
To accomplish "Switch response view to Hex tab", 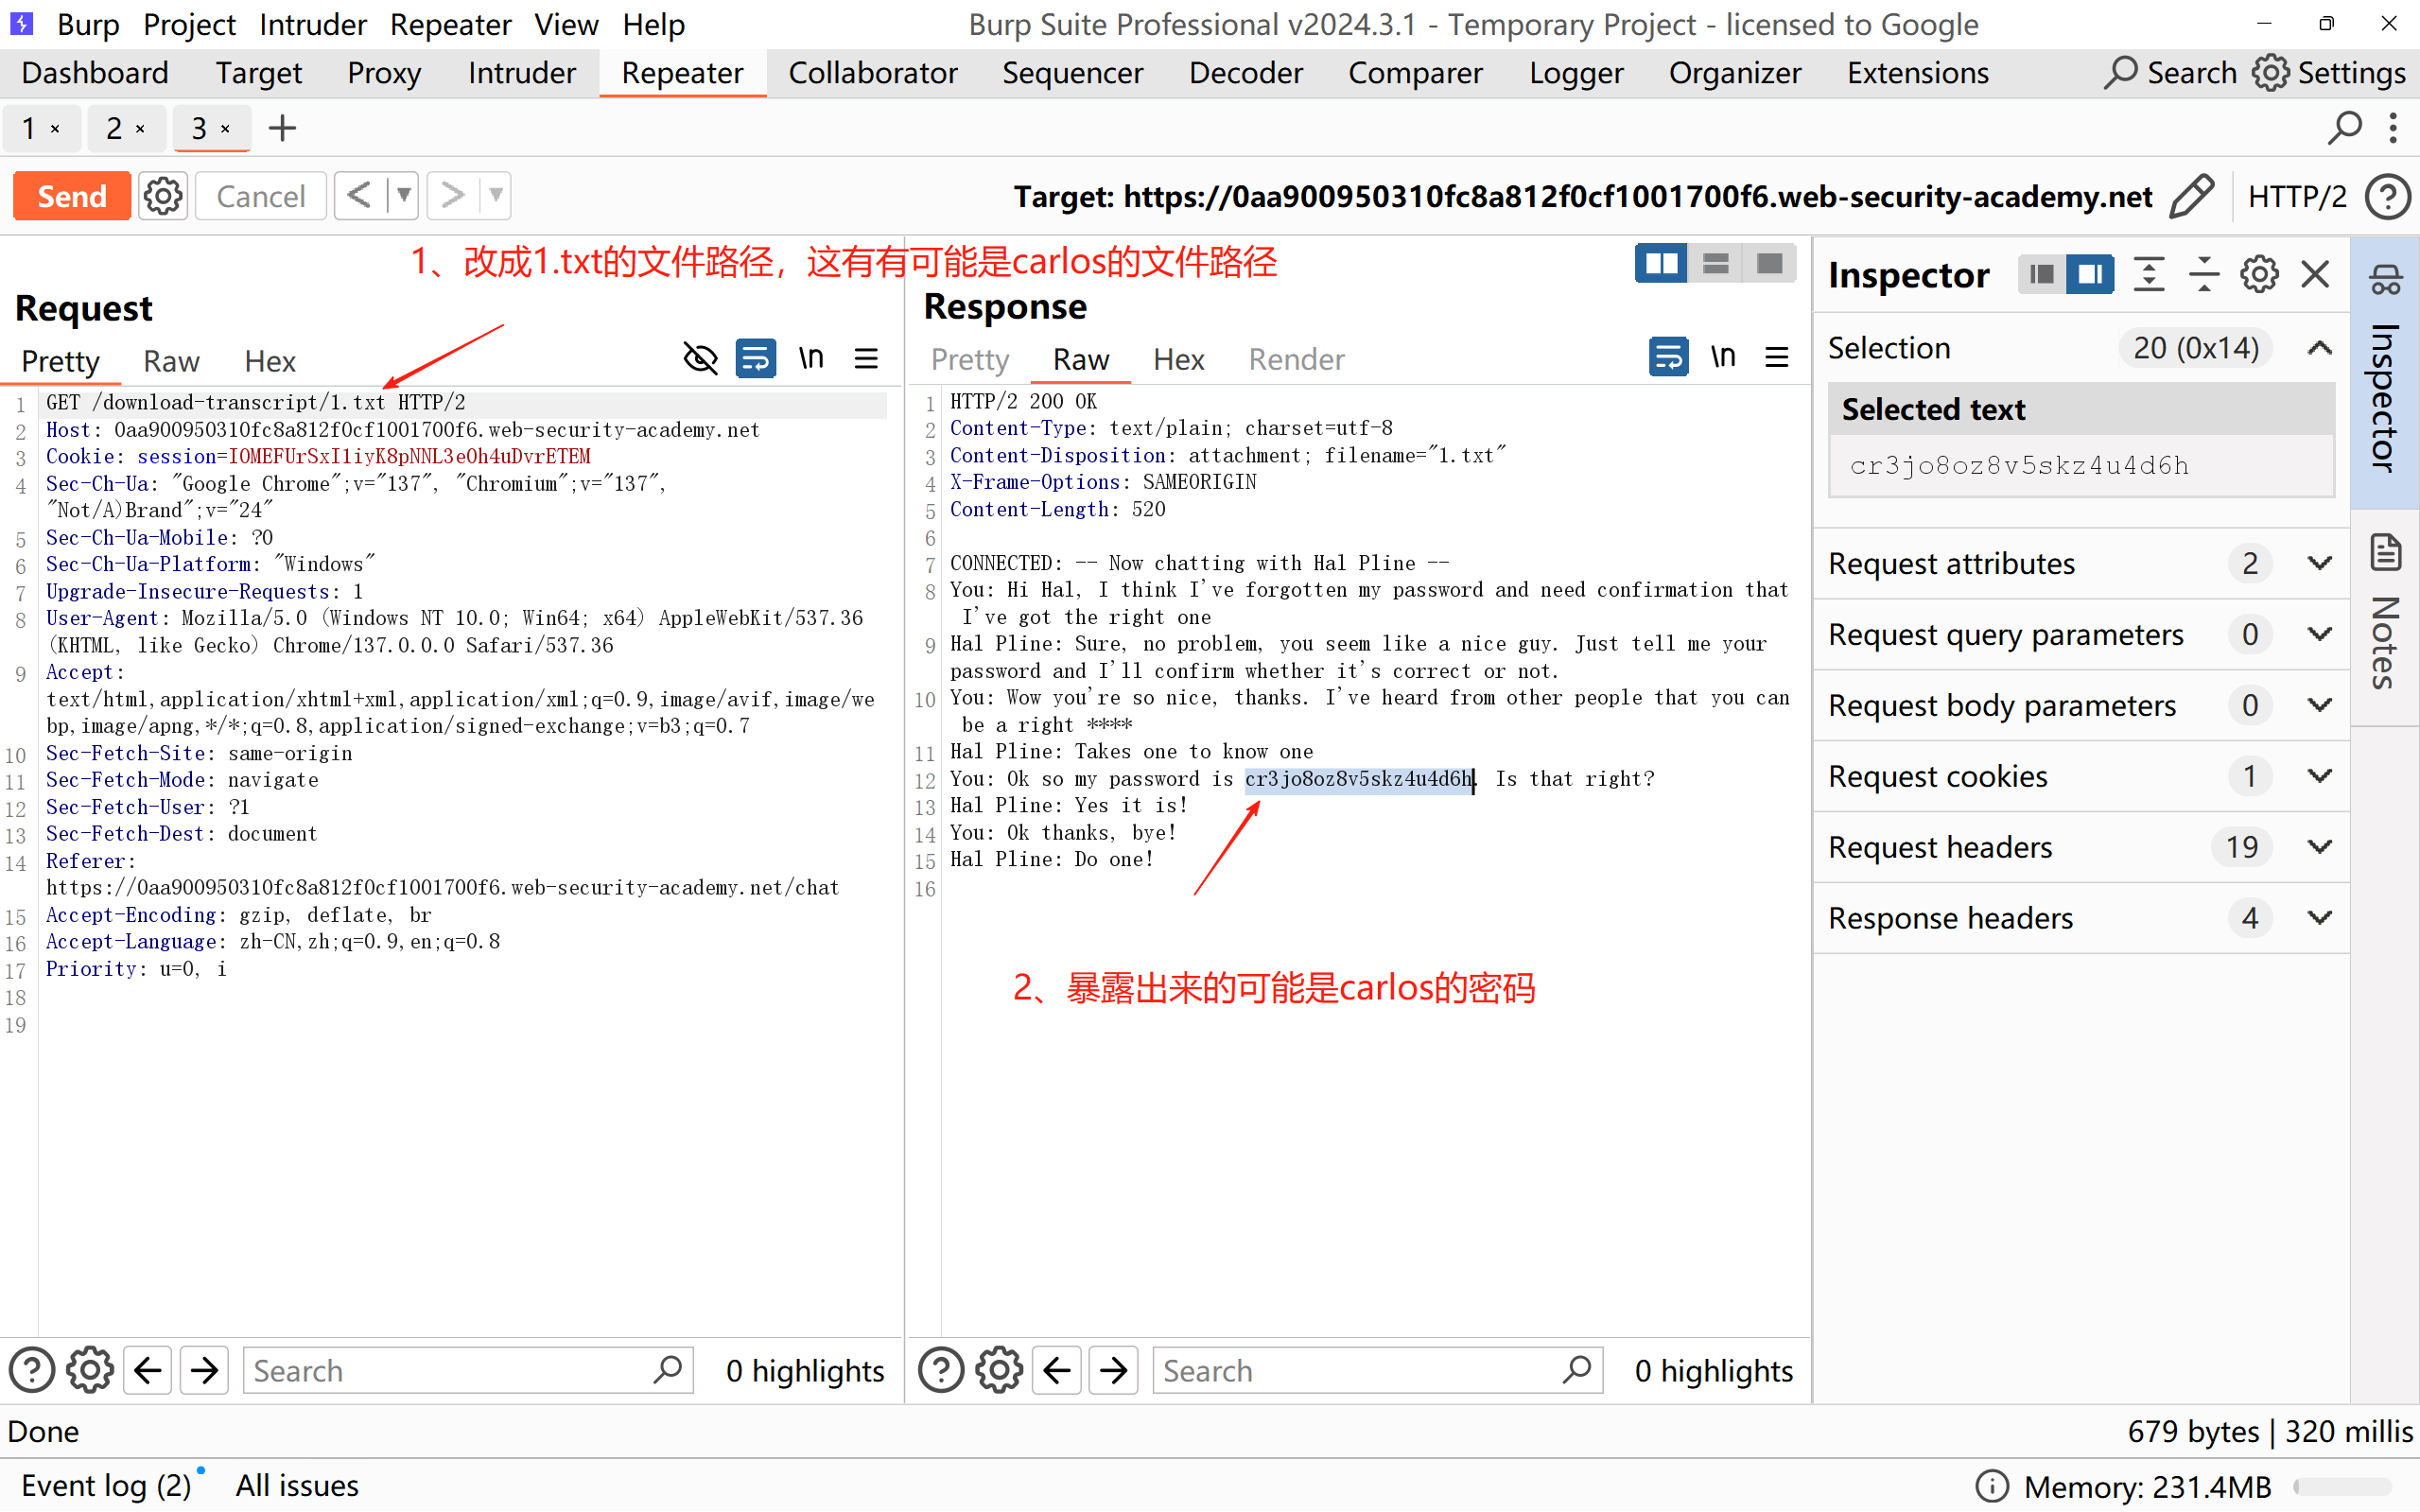I will pyautogui.click(x=1178, y=359).
